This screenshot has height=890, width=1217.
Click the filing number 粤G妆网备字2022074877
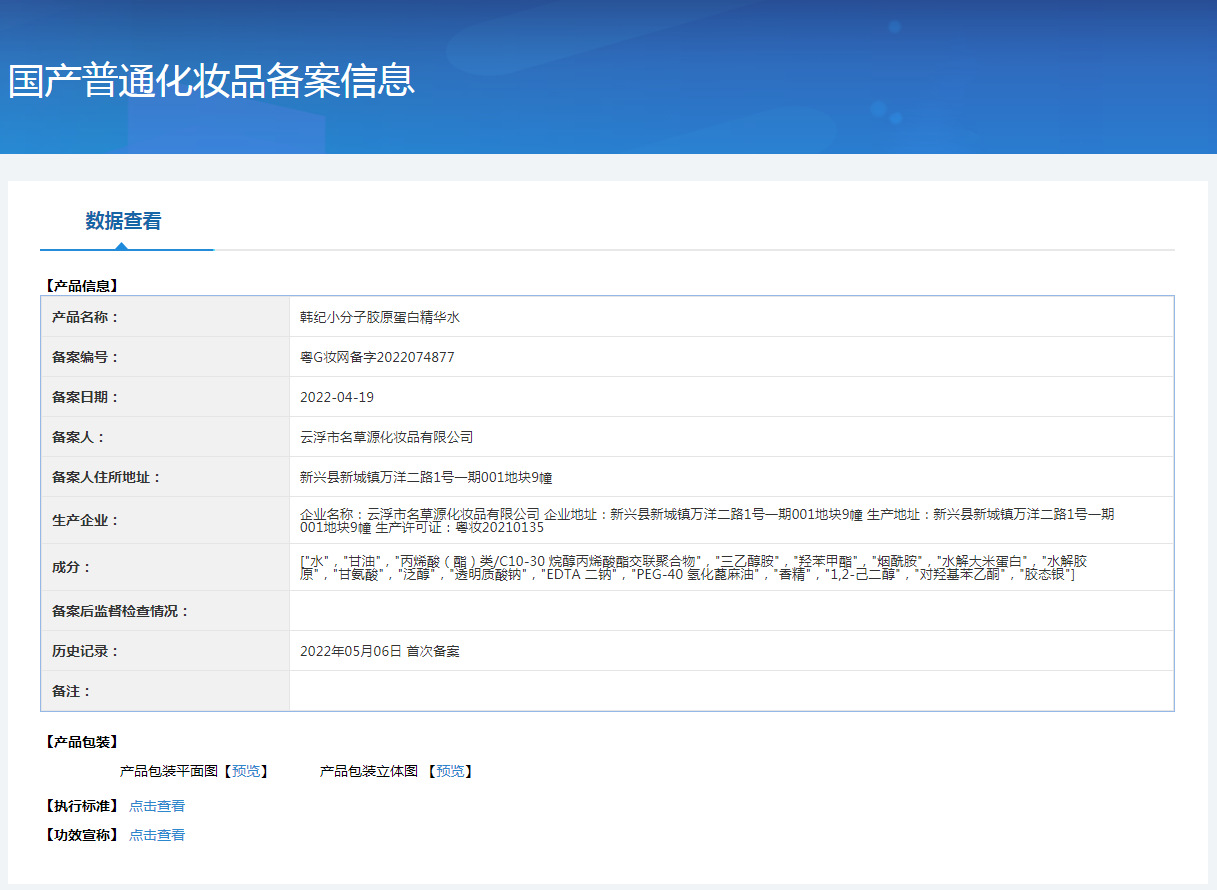pyautogui.click(x=377, y=357)
